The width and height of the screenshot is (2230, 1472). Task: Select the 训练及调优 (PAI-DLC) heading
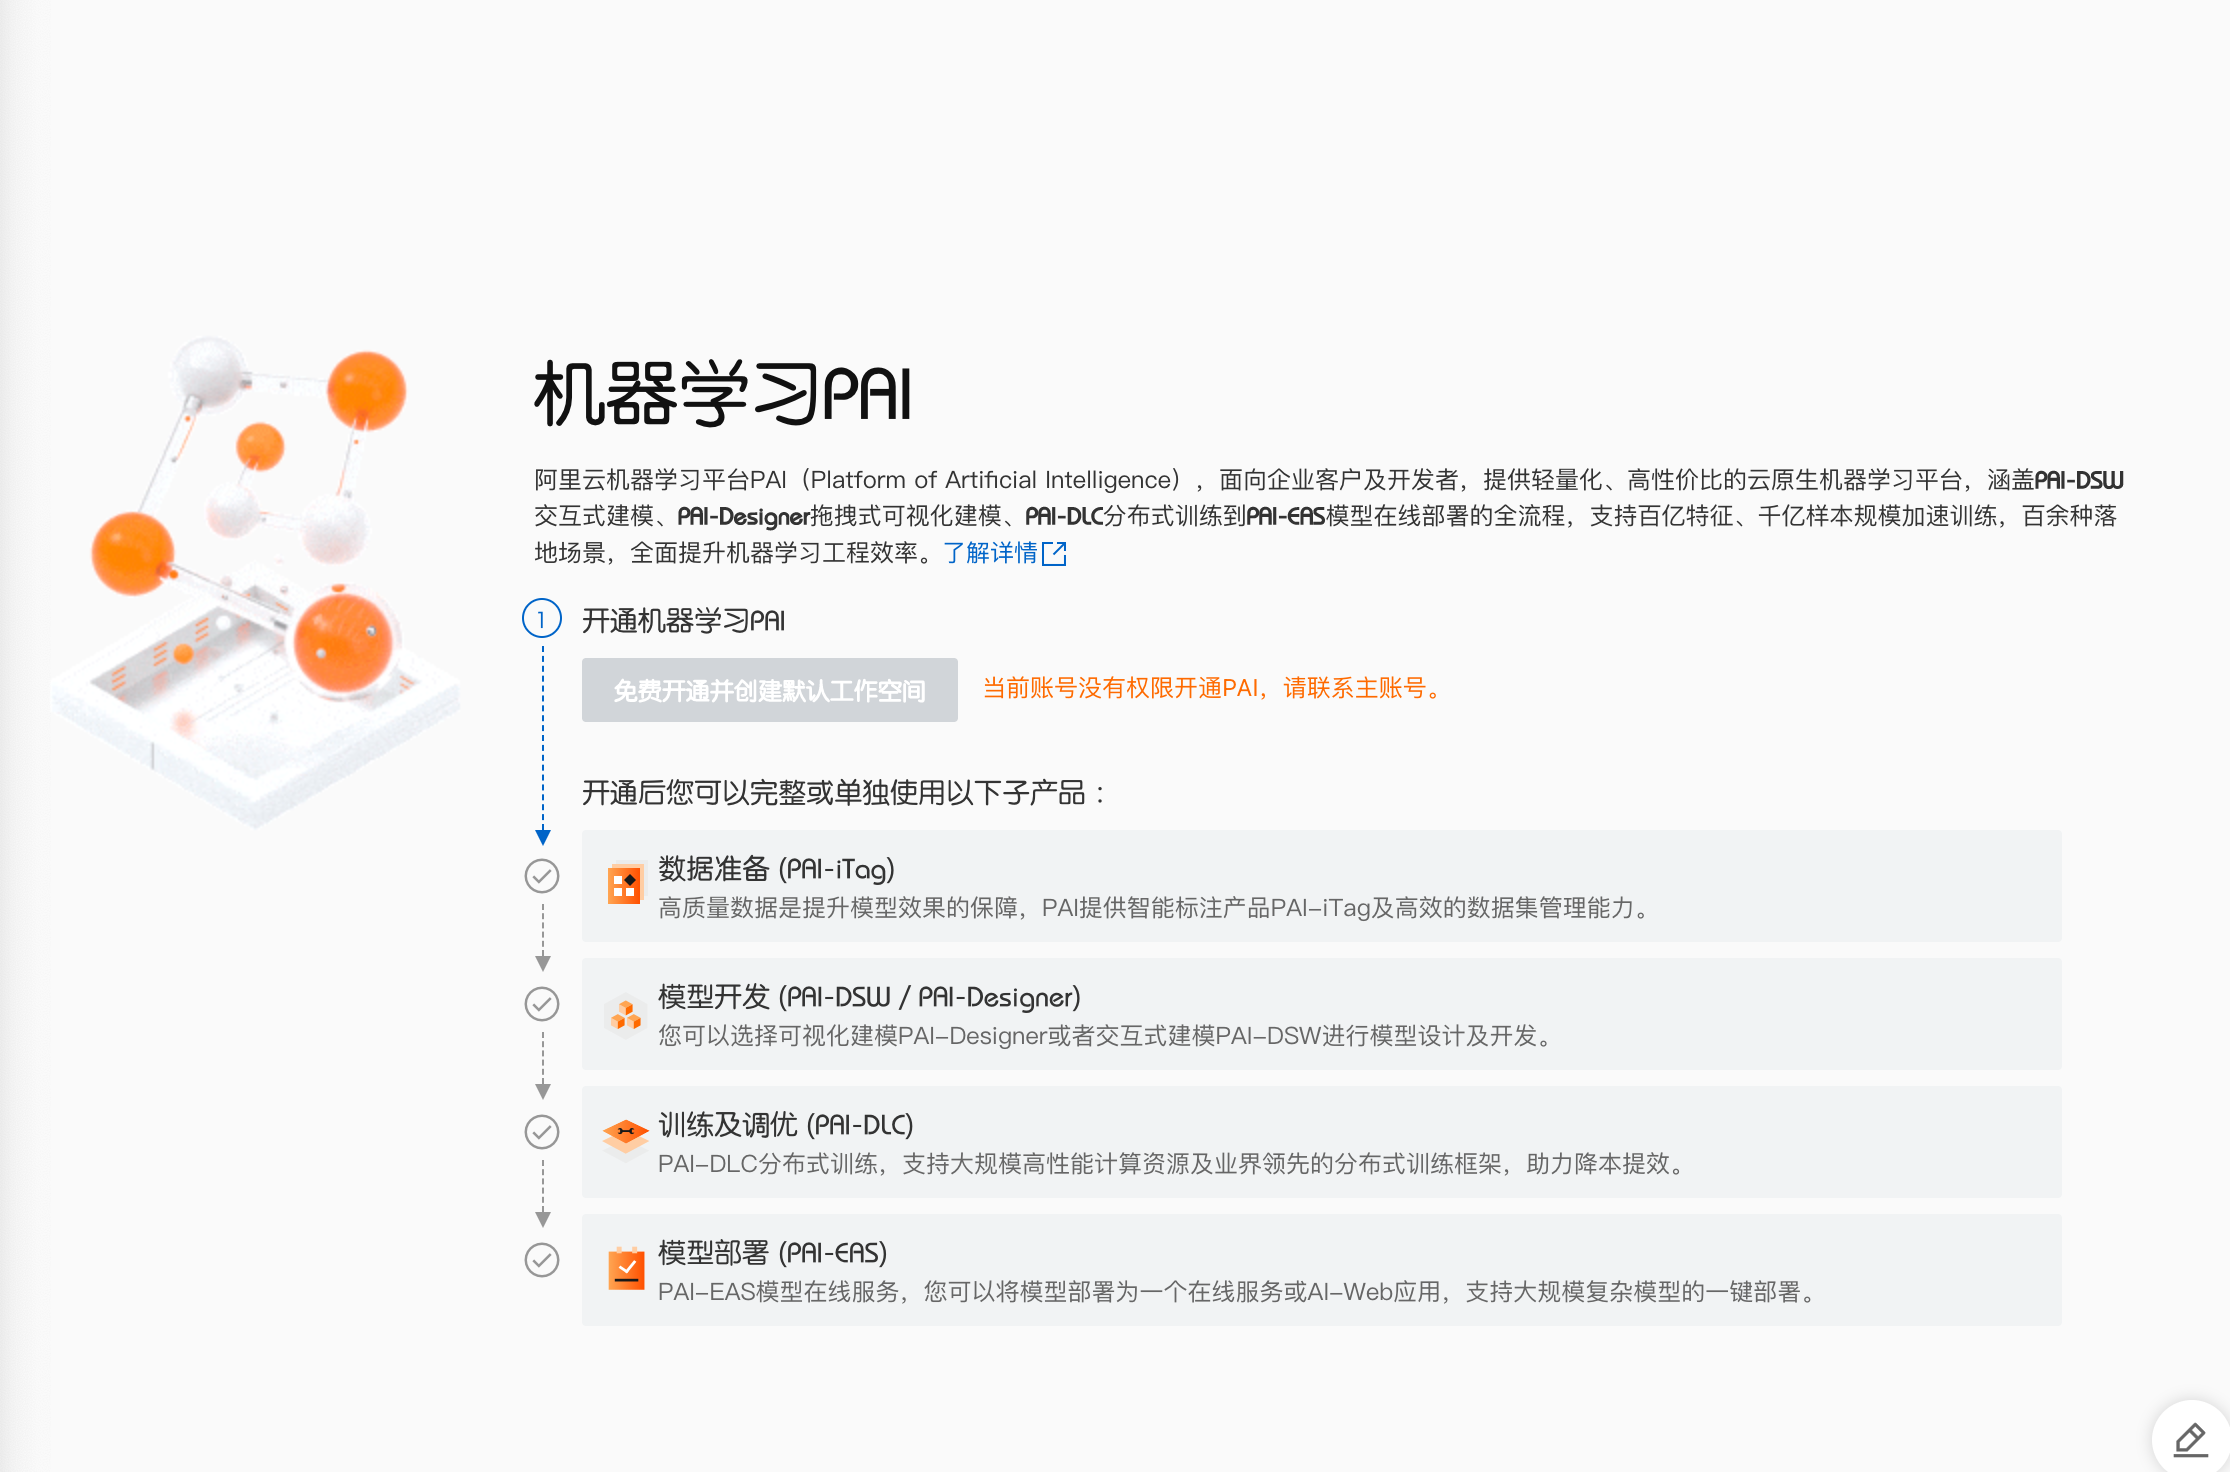click(x=786, y=1125)
